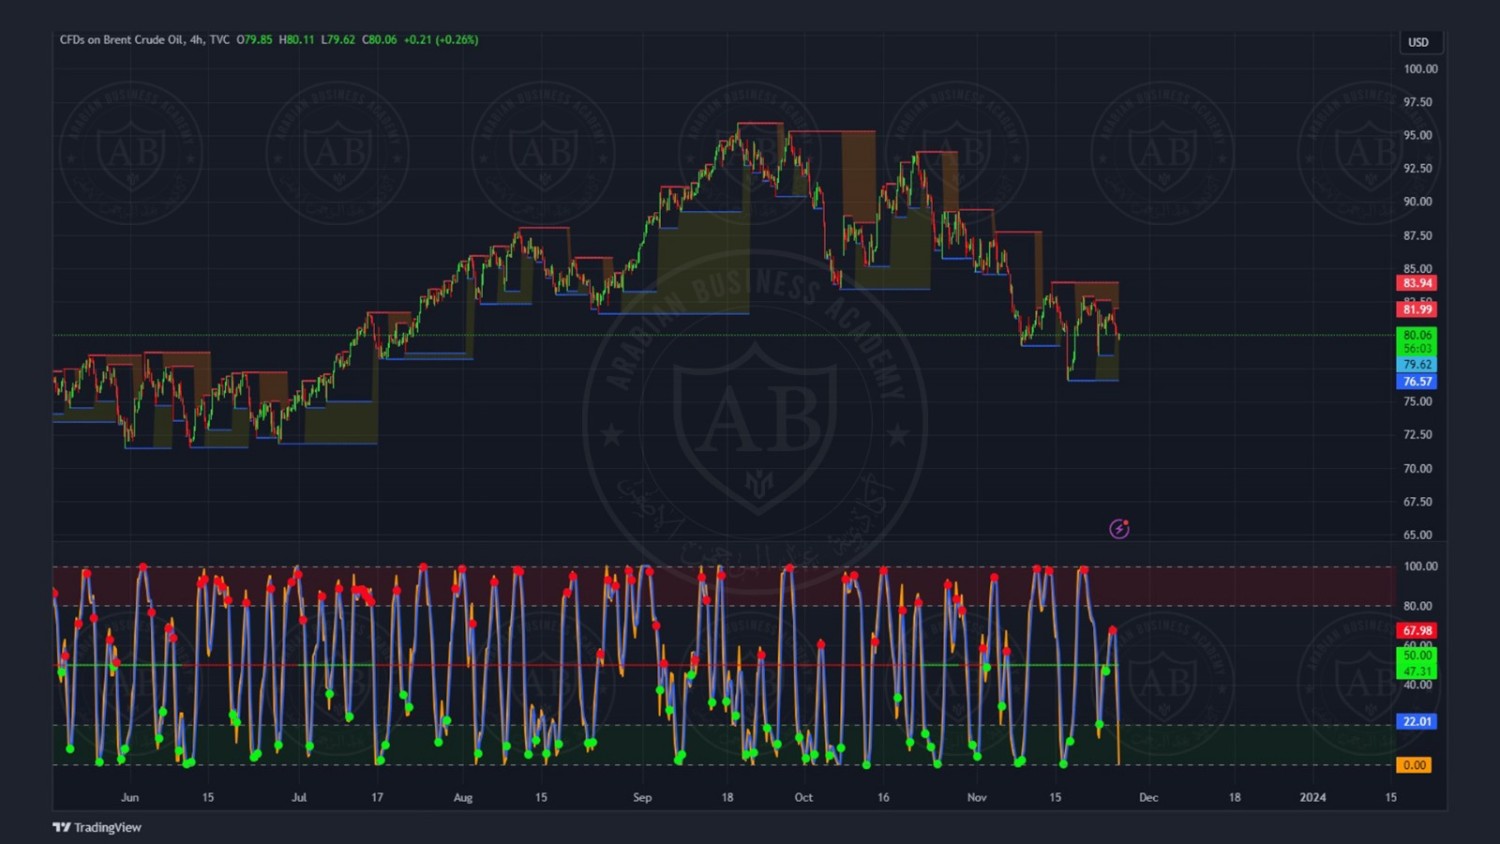Click the Sep date on time axis
Image resolution: width=1500 pixels, height=844 pixels.
pyautogui.click(x=642, y=797)
